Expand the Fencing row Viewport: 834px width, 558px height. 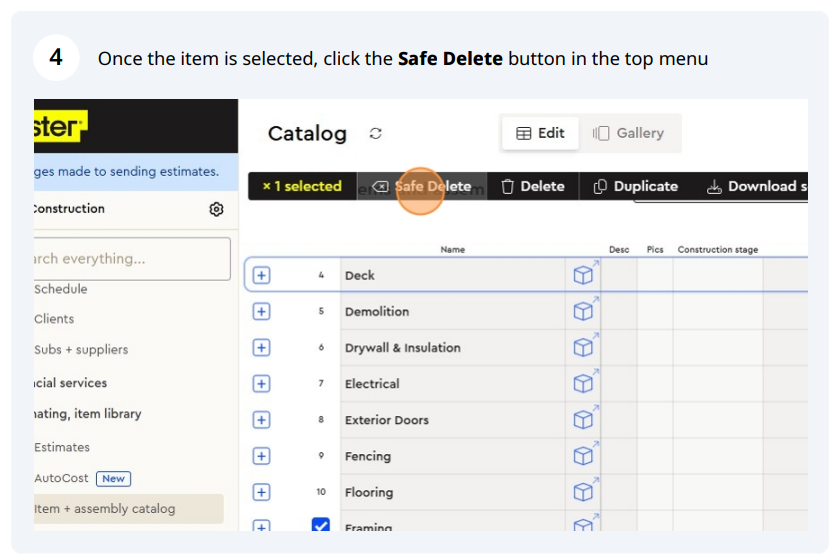tap(261, 456)
